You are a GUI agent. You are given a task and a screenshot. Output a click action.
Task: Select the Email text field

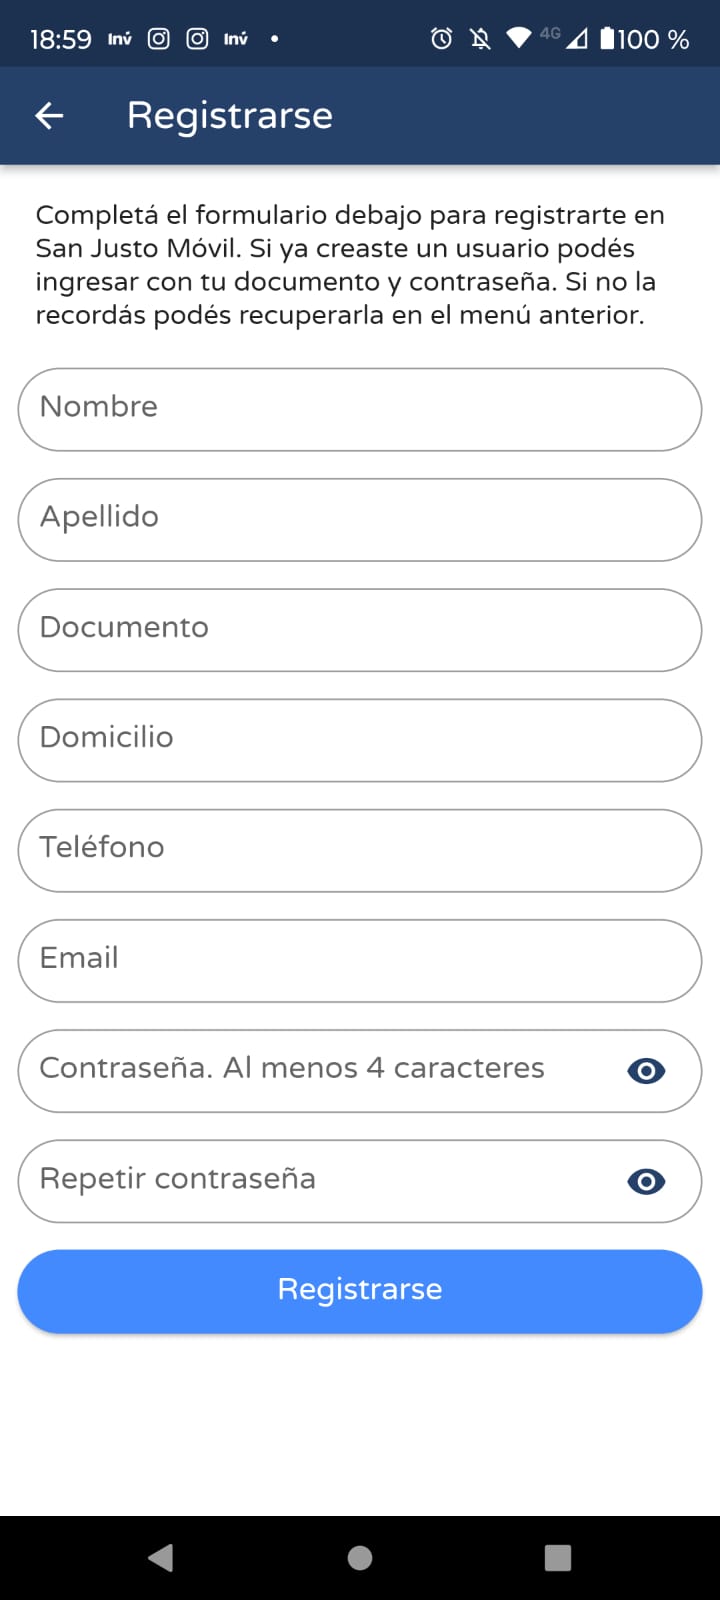coord(360,960)
